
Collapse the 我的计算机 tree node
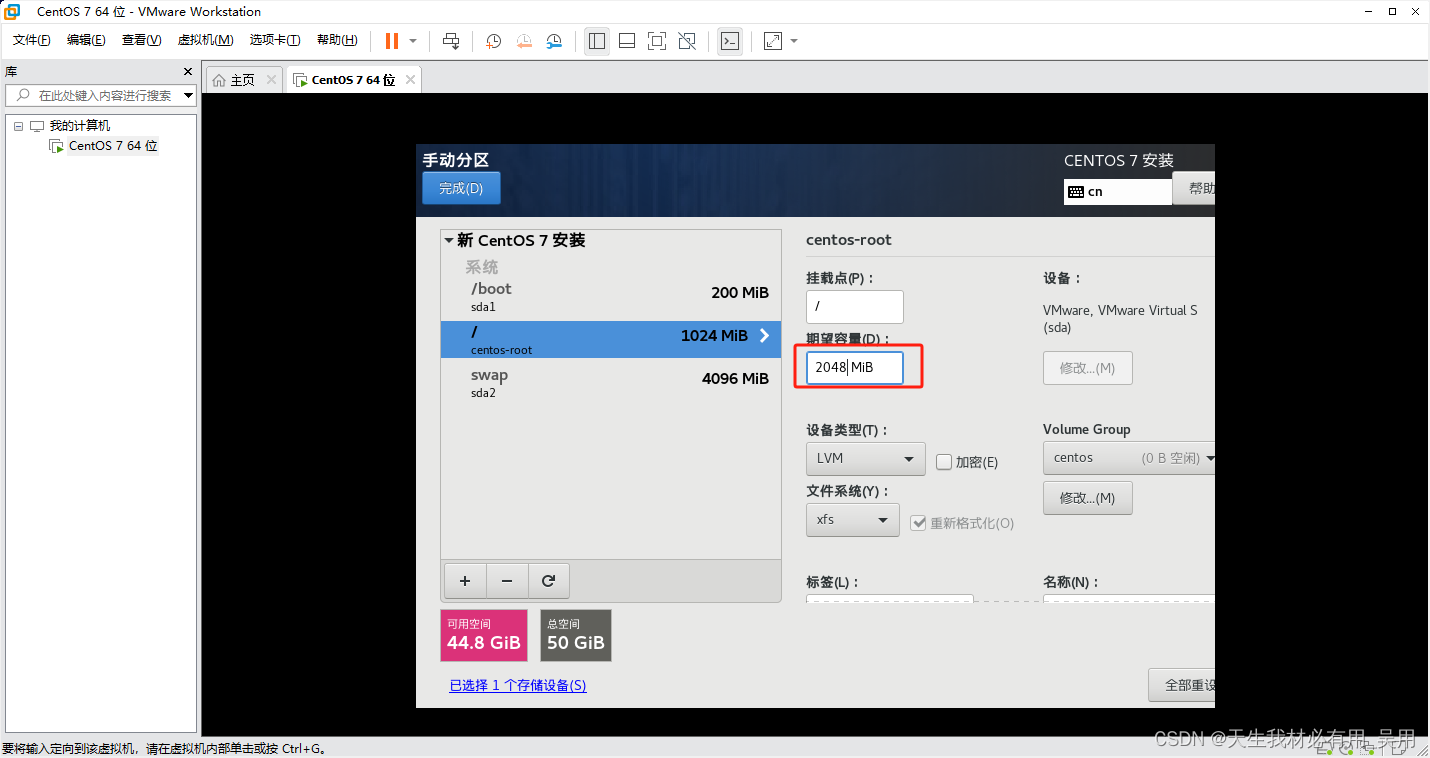coord(18,126)
